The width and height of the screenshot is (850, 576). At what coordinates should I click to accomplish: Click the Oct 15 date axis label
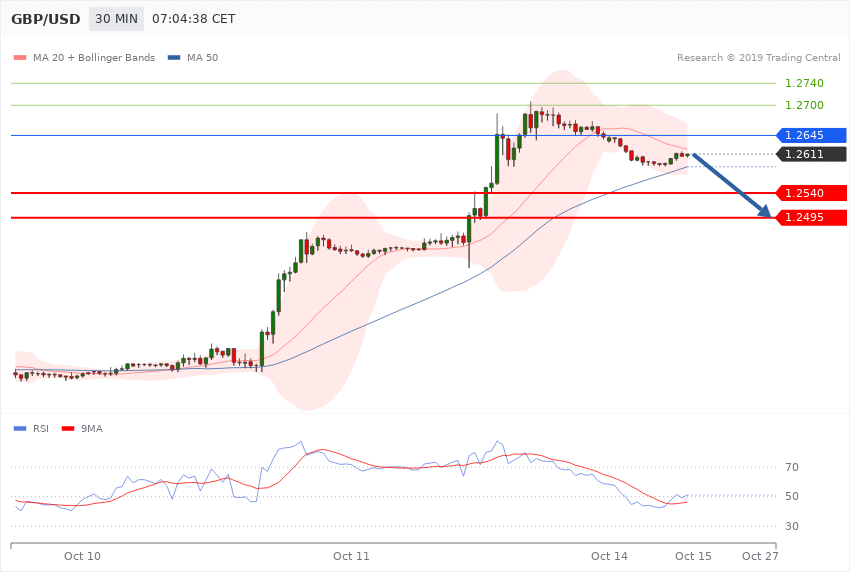point(693,556)
